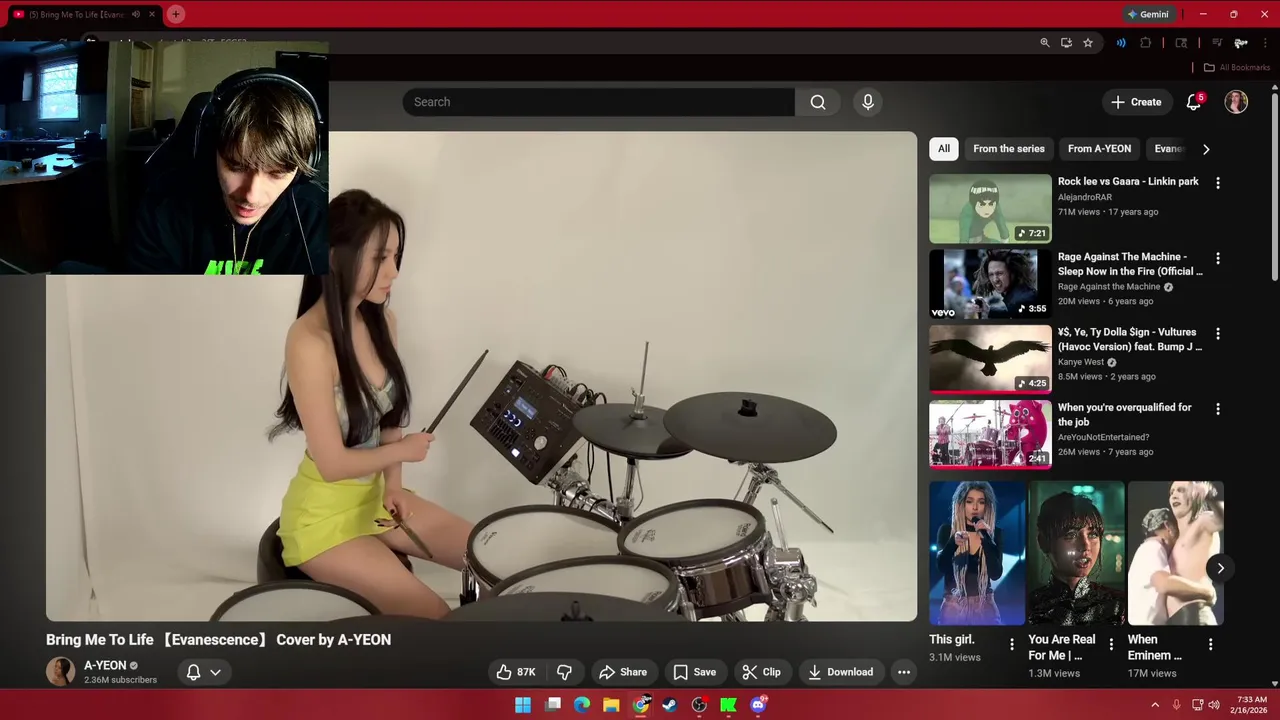Open 'You Are Real For Me' short
Viewport: 1280px width, 720px height.
coord(1076,553)
